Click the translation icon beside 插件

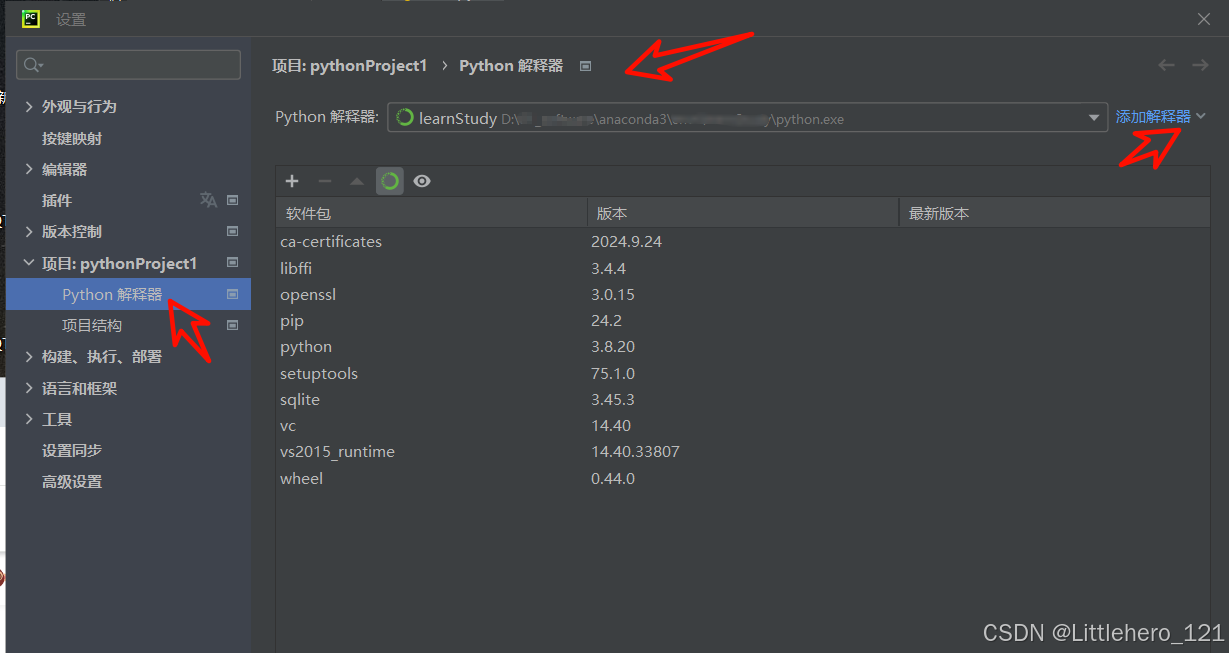coord(208,200)
